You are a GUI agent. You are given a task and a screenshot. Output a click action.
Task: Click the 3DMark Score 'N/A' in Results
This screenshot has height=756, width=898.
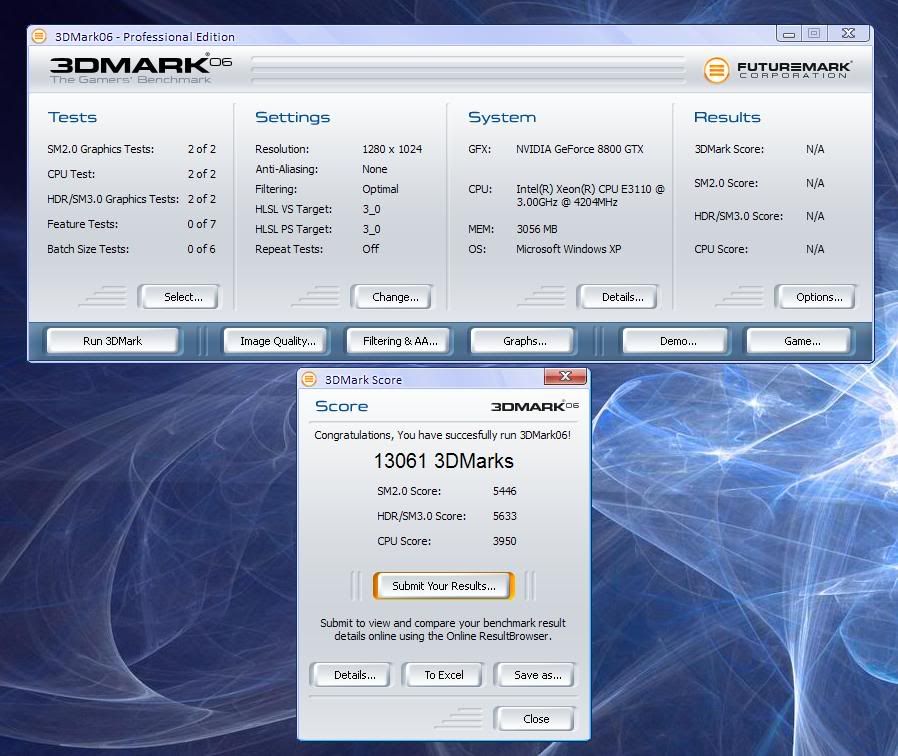click(x=815, y=149)
